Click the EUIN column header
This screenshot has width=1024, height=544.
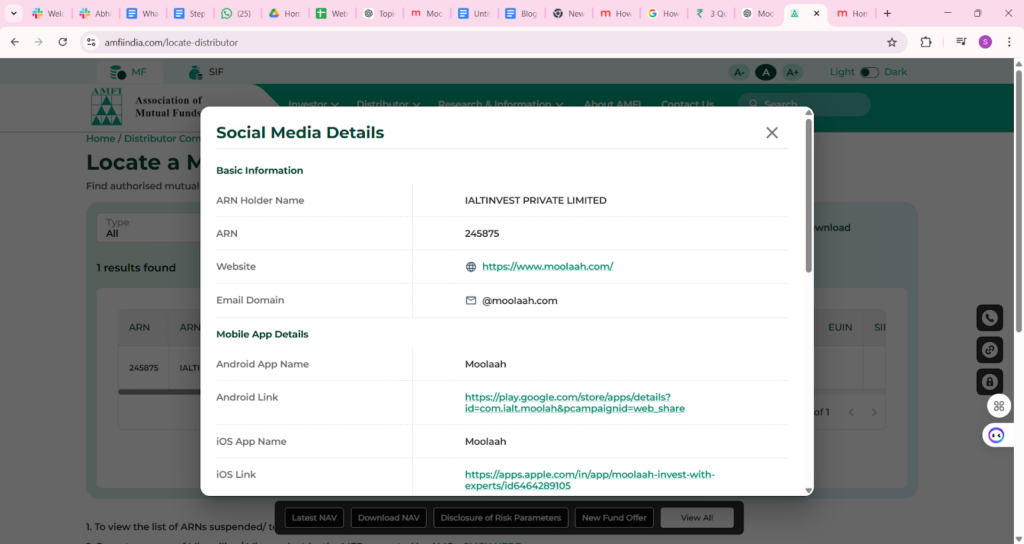[840, 327]
